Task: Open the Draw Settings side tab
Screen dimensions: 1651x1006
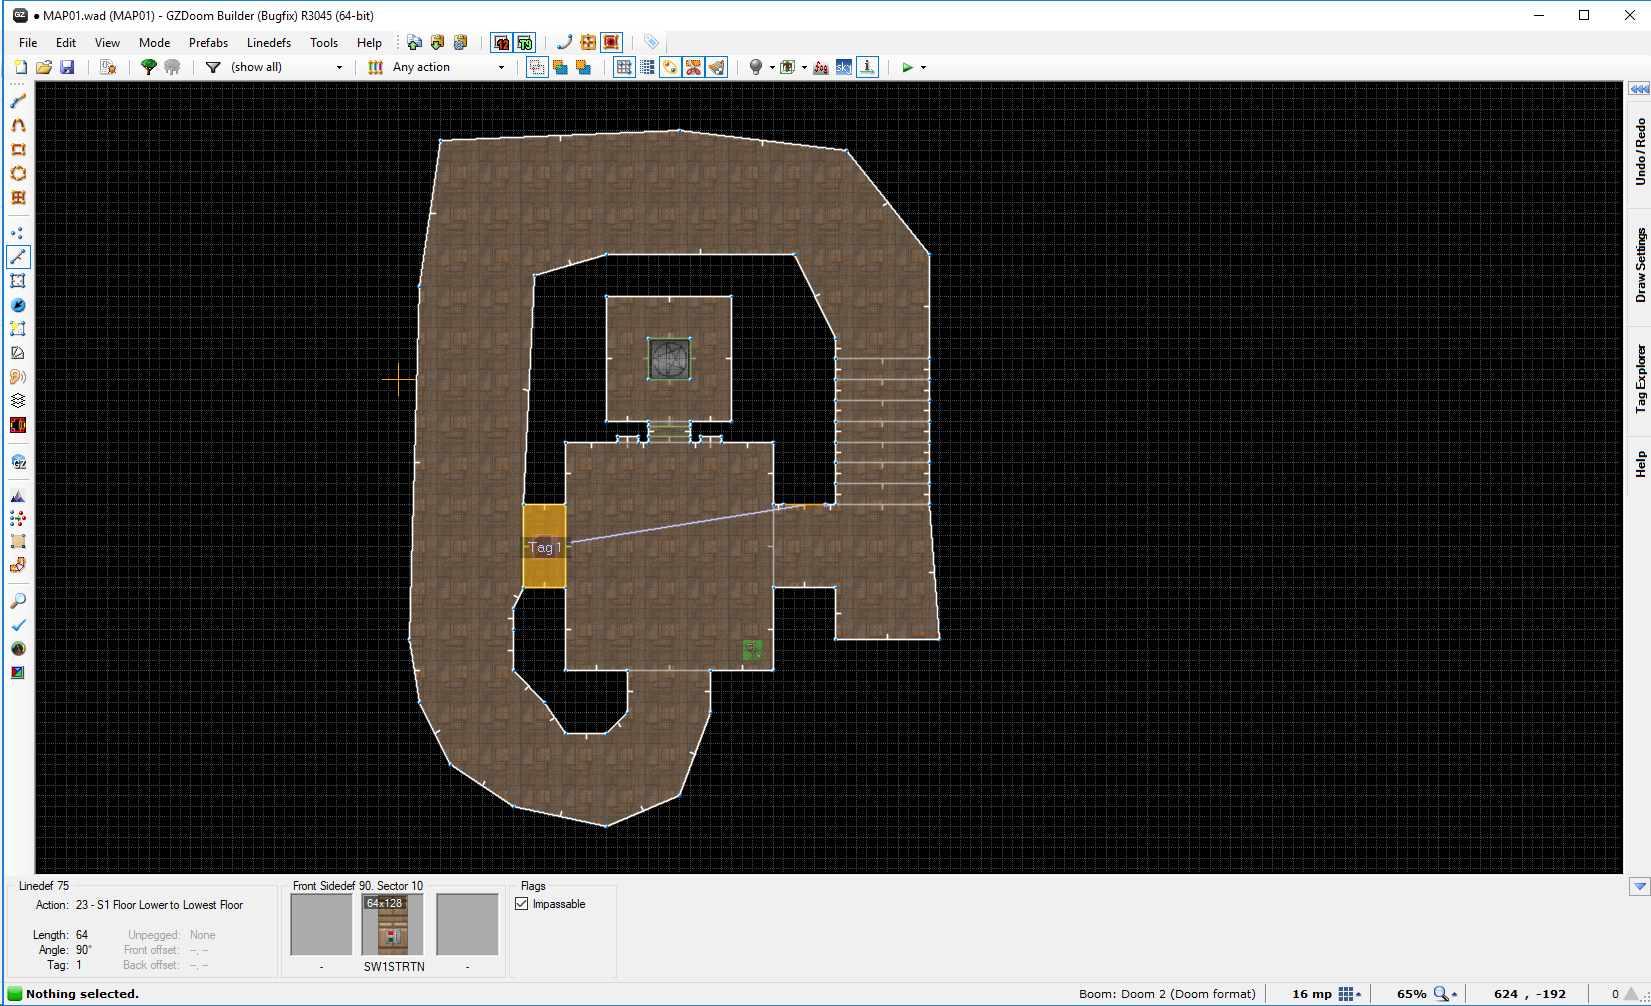Action: pos(1640,266)
